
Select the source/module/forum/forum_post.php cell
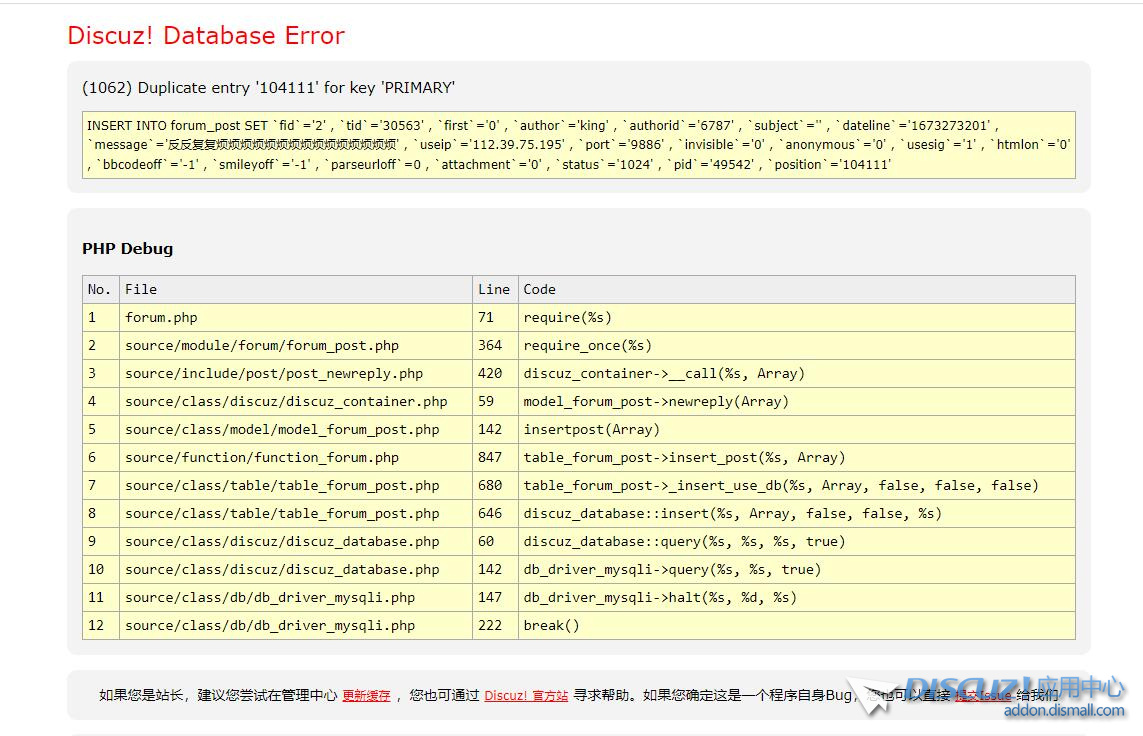(x=262, y=345)
